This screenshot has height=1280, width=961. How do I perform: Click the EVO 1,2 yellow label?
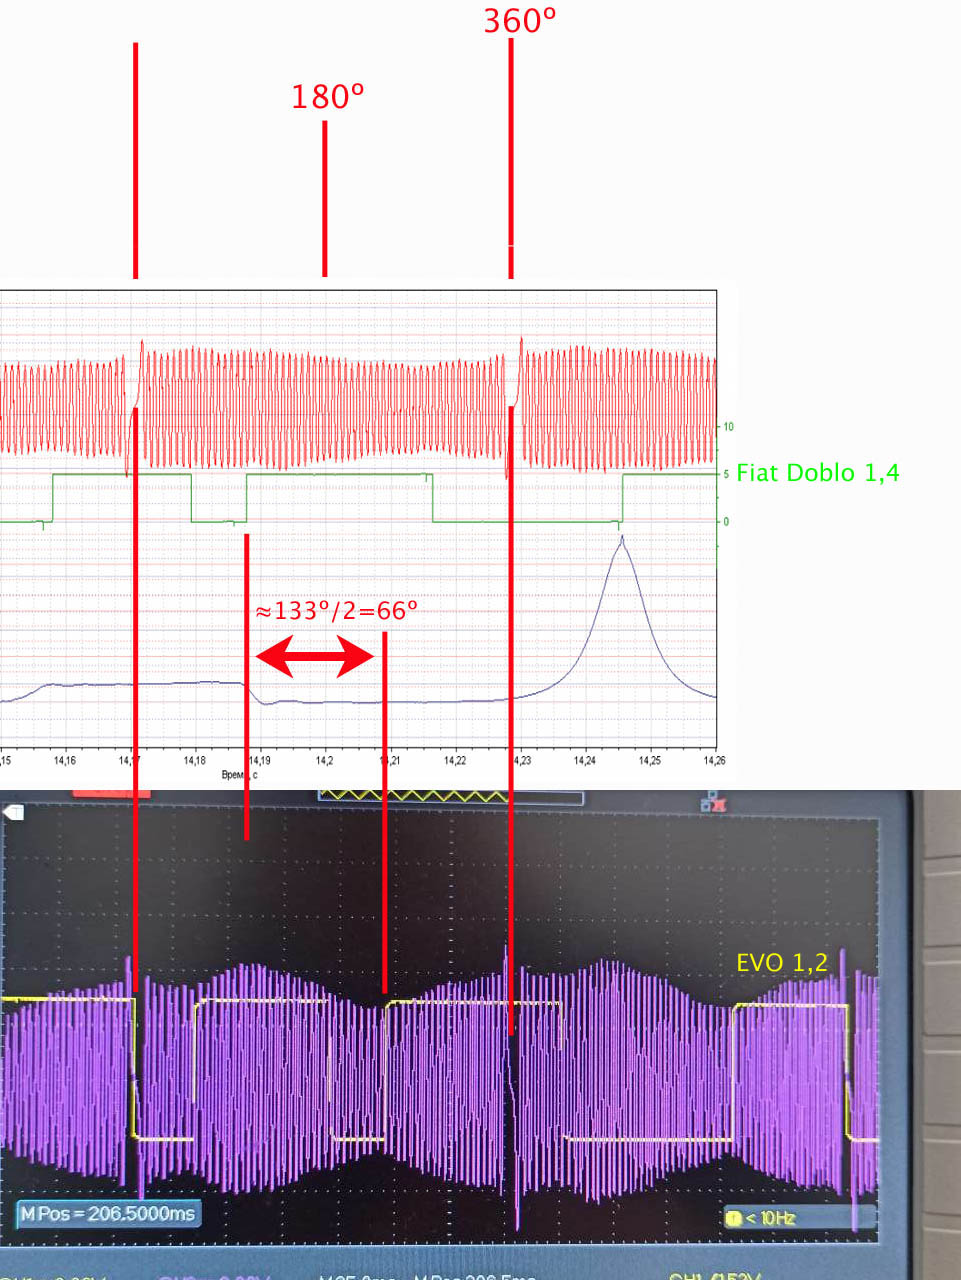pyautogui.click(x=781, y=963)
